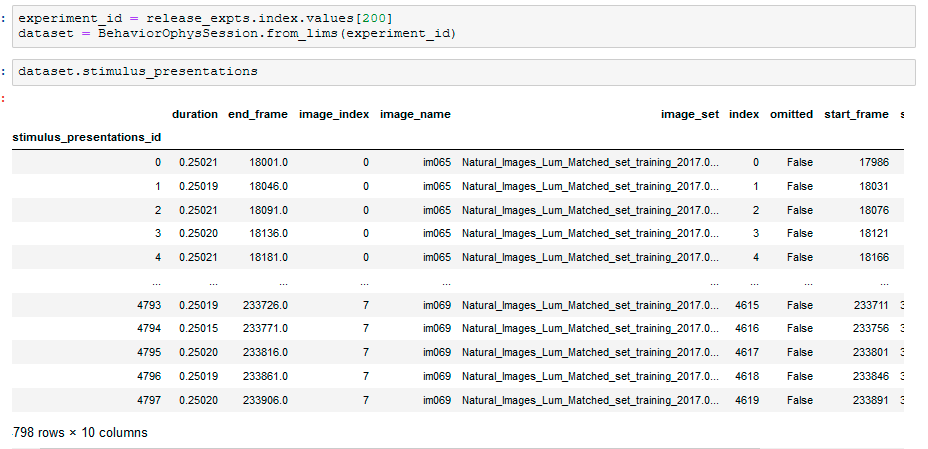Click start_frame value 233756
Image resolution: width=928 pixels, height=449 pixels.
(x=871, y=328)
